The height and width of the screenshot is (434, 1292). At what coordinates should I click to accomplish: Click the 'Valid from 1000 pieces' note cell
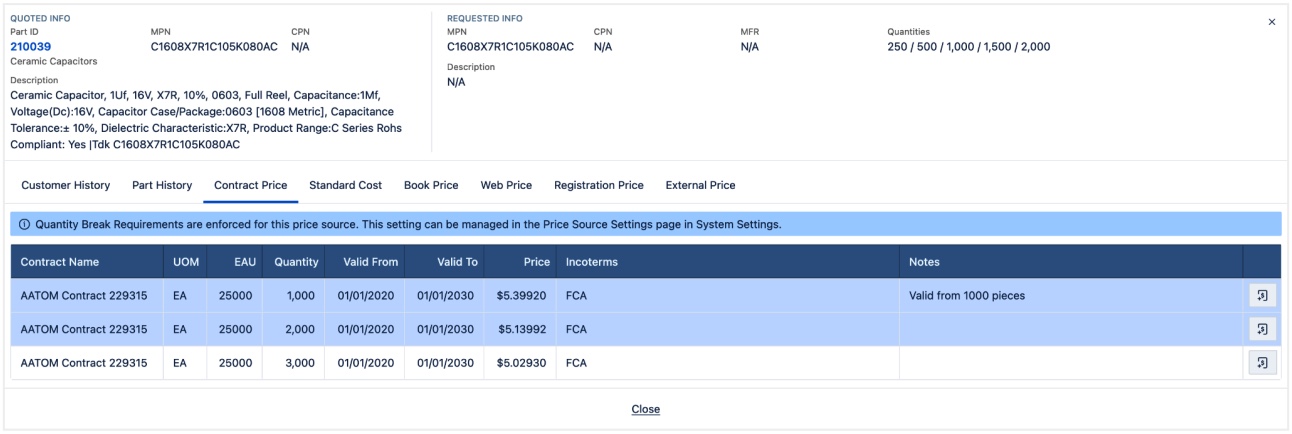click(965, 295)
